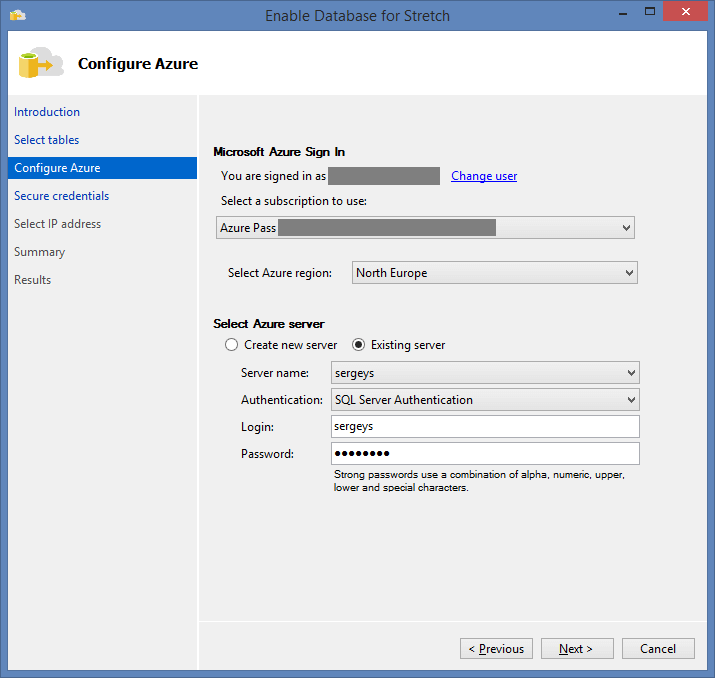The image size is (715, 678).
Task: Click into the Login text field
Action: tap(485, 426)
